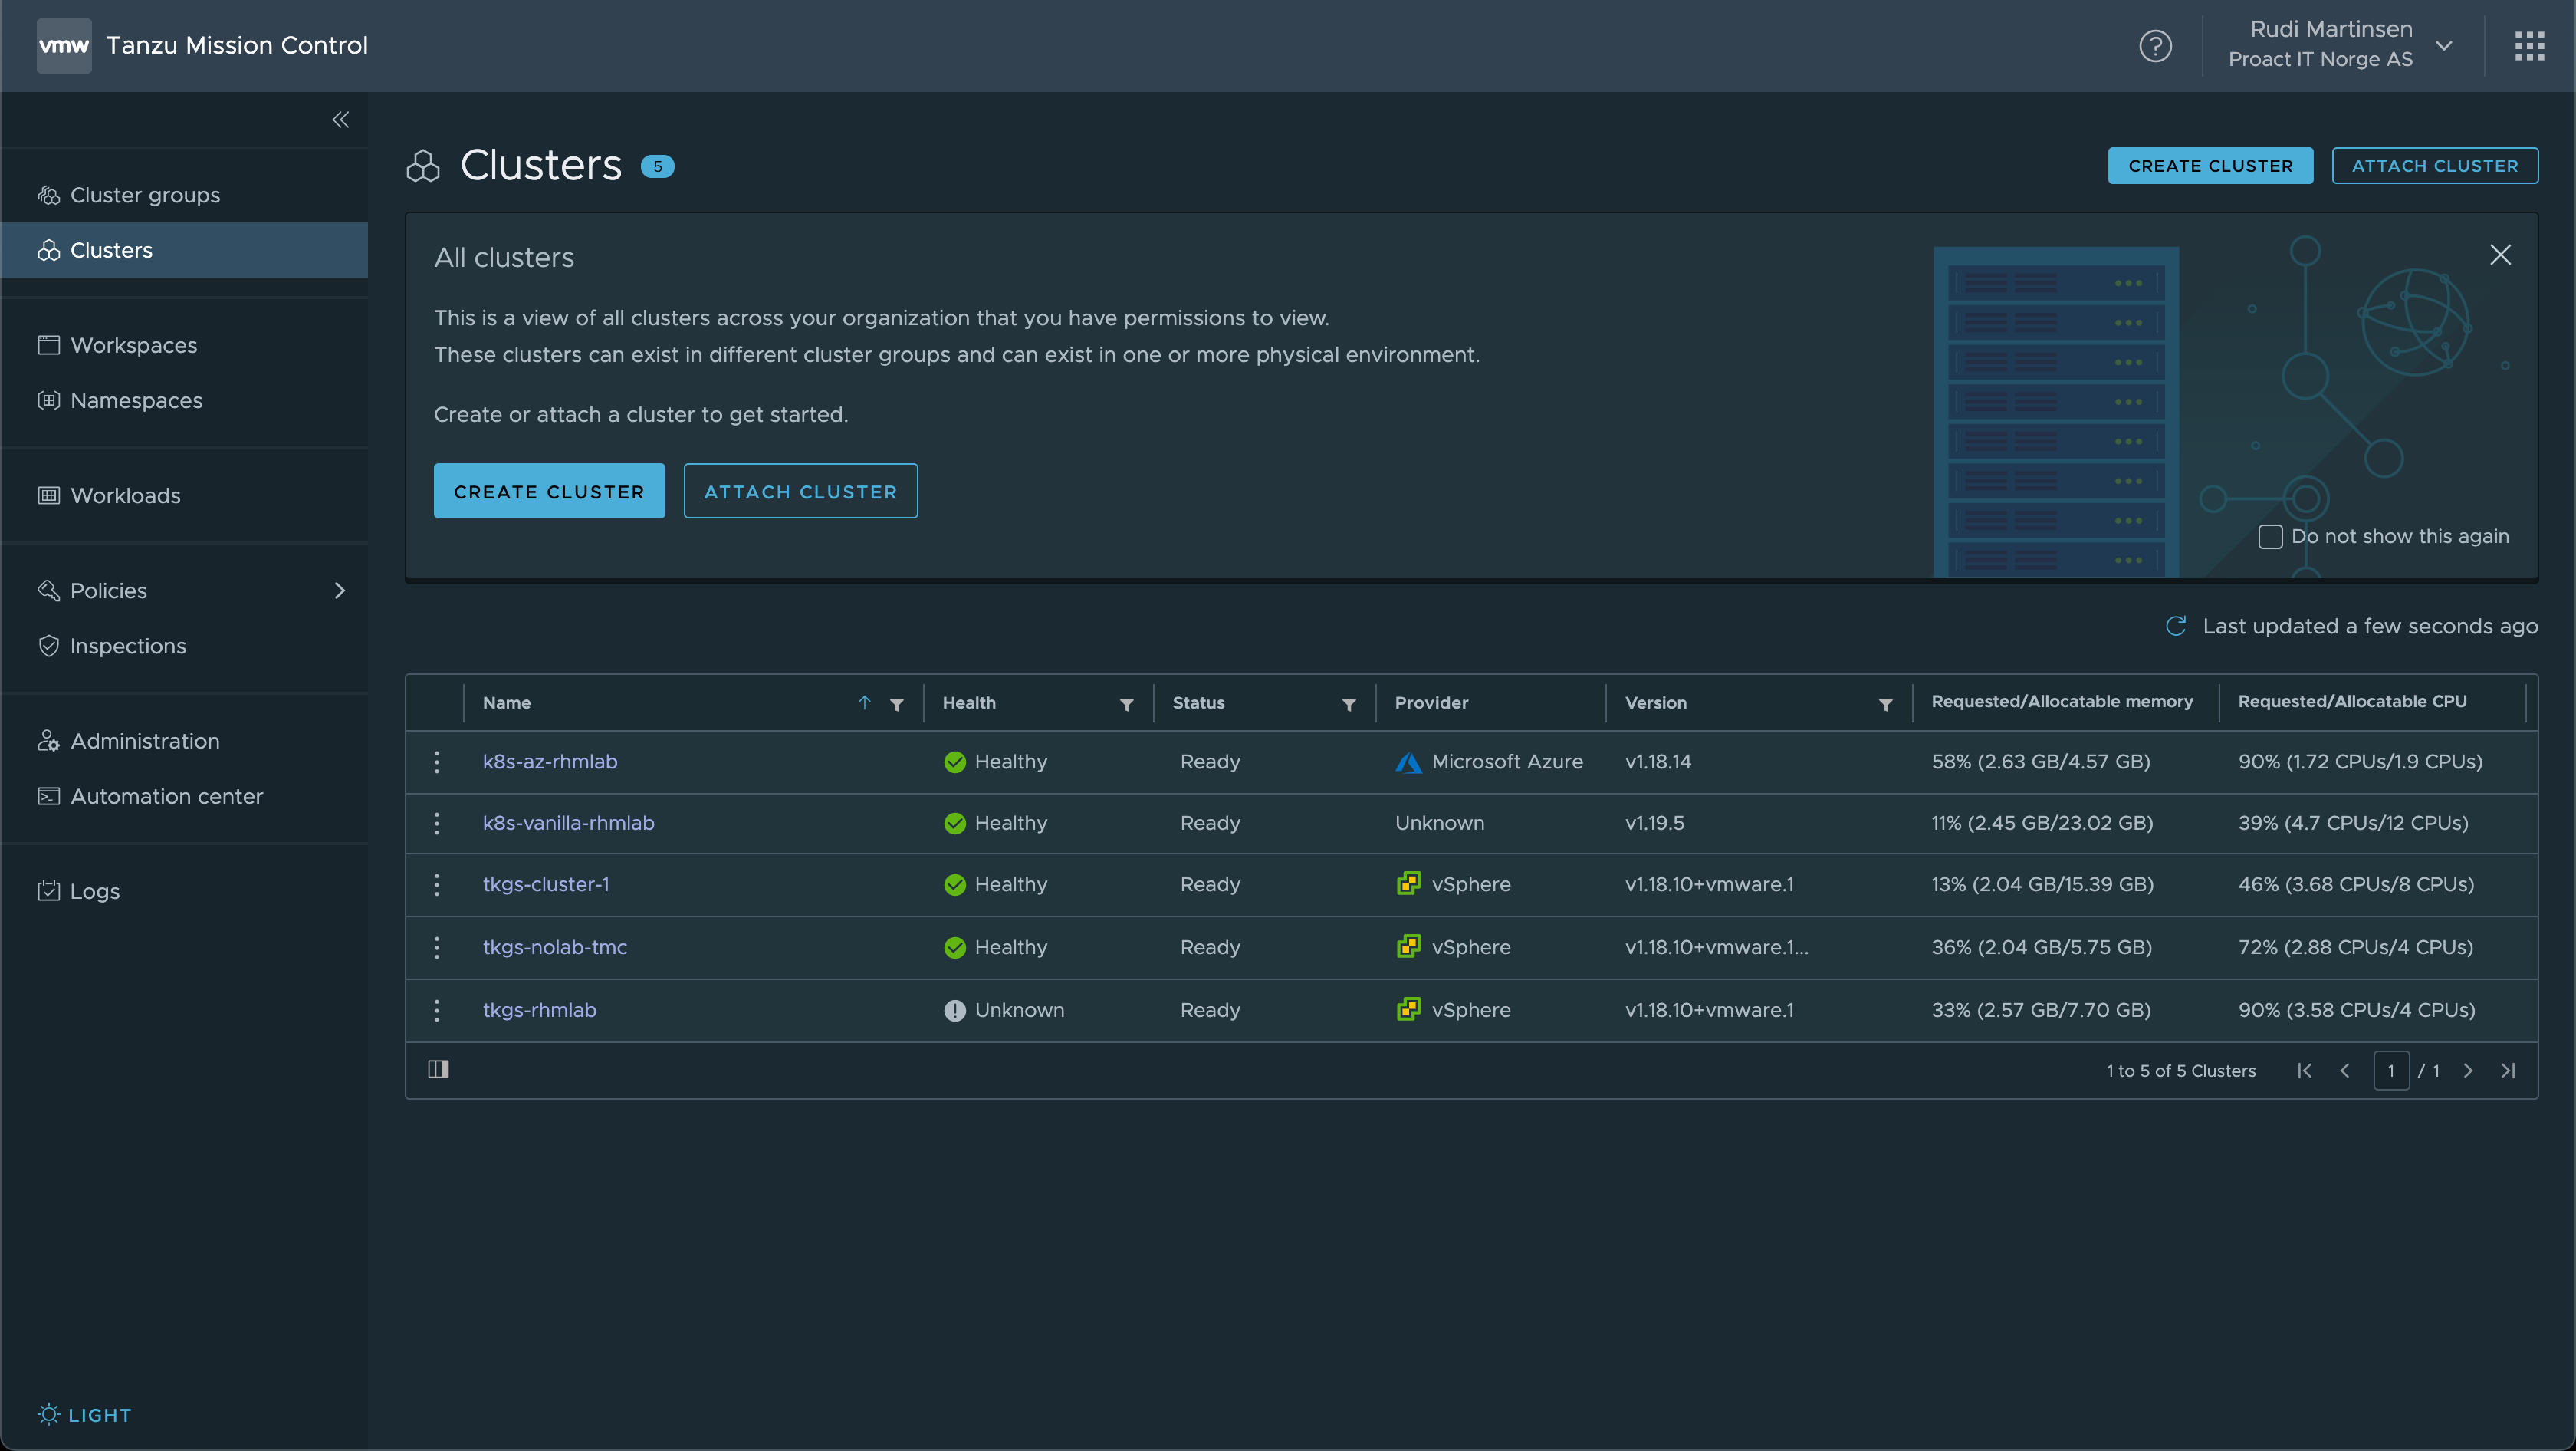Image resolution: width=2576 pixels, height=1451 pixels.
Task: Close the All clusters info banner
Action: 2500,255
